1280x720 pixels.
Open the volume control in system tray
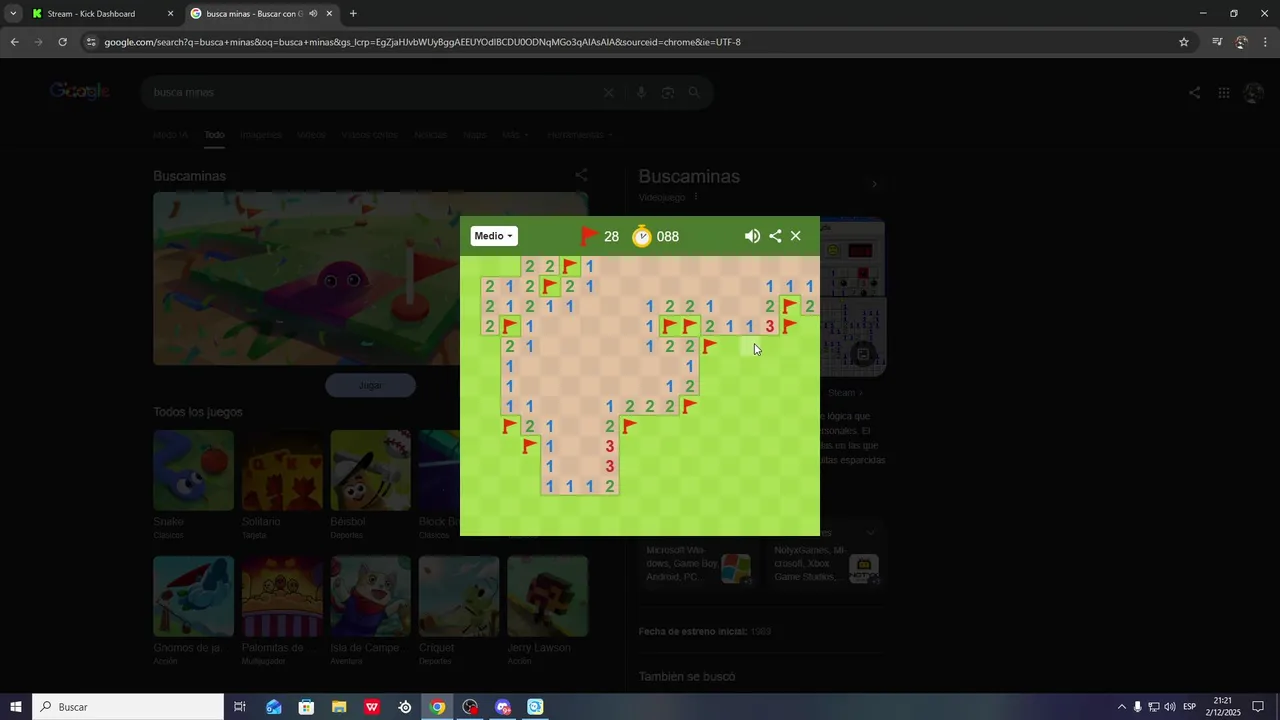[1170, 707]
